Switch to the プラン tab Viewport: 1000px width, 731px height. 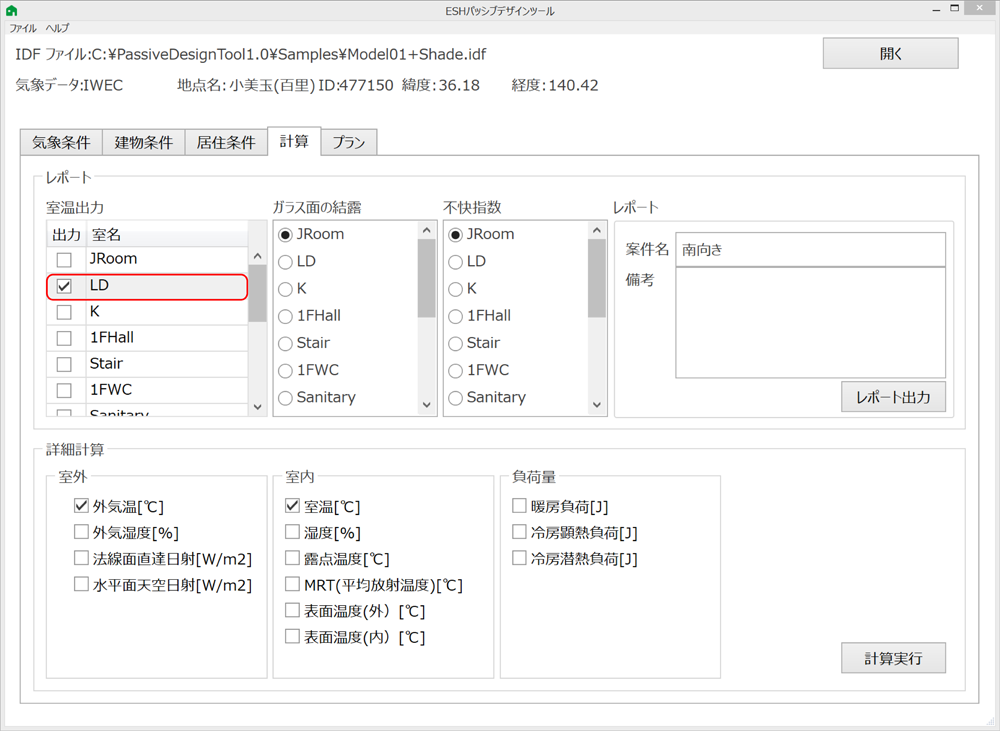point(349,142)
